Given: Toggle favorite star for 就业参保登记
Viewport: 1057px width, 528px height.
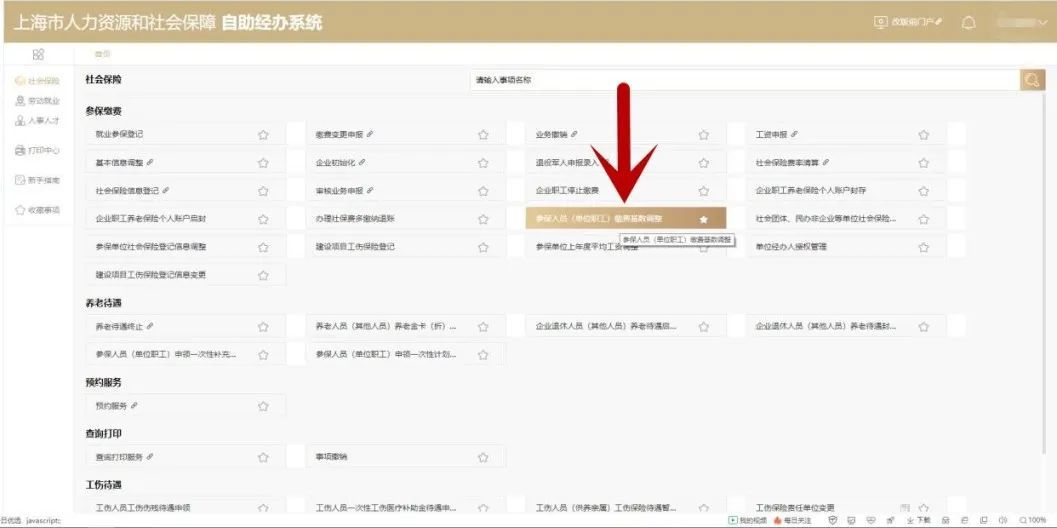Looking at the screenshot, I should point(263,134).
